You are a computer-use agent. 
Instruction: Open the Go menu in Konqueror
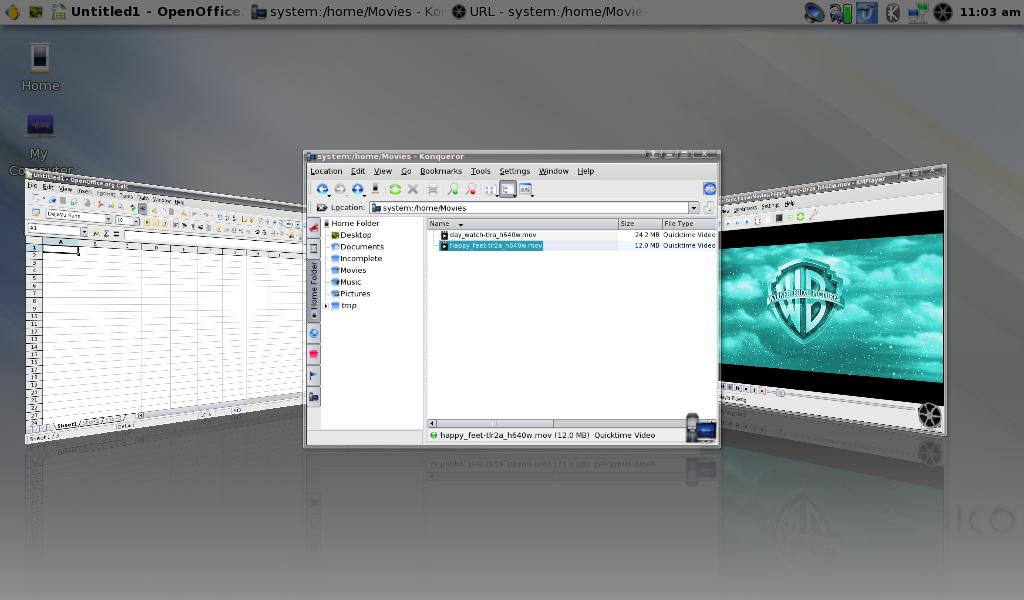pos(406,171)
